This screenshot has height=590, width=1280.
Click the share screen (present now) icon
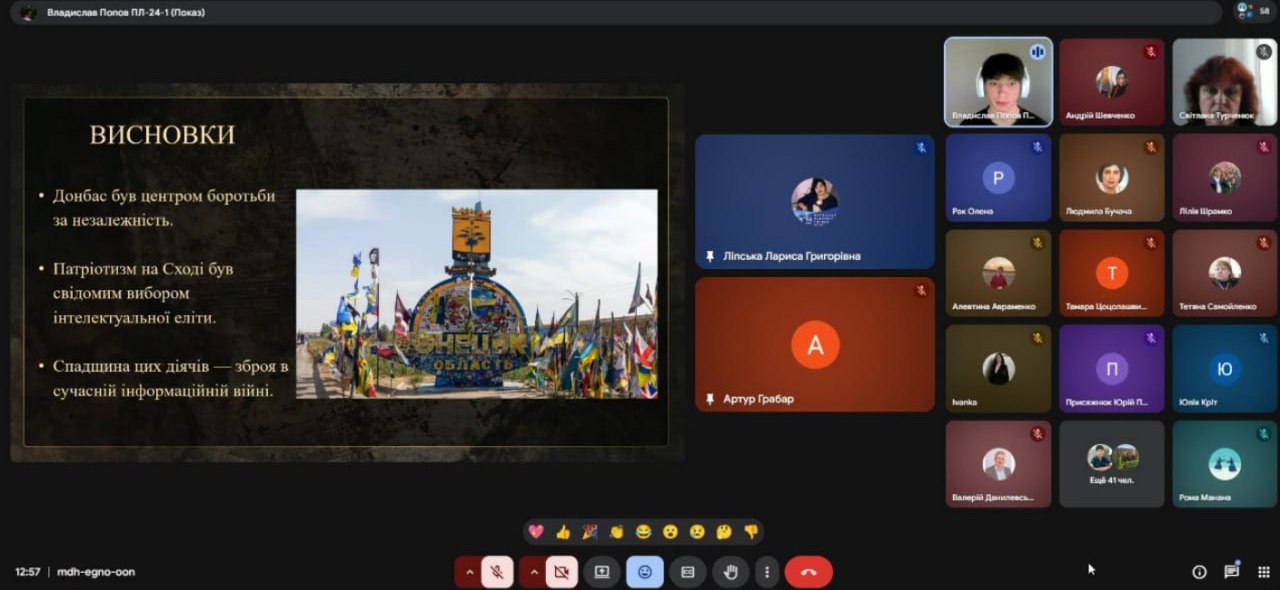[x=602, y=572]
